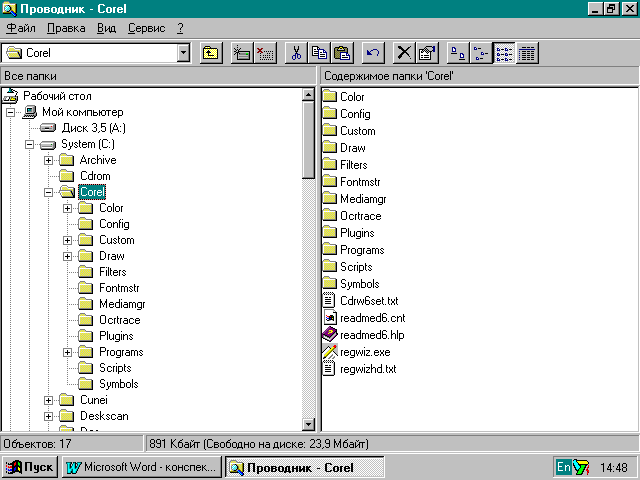This screenshot has height=480, width=640.
Task: Select Config folder in tree
Action: point(114,224)
